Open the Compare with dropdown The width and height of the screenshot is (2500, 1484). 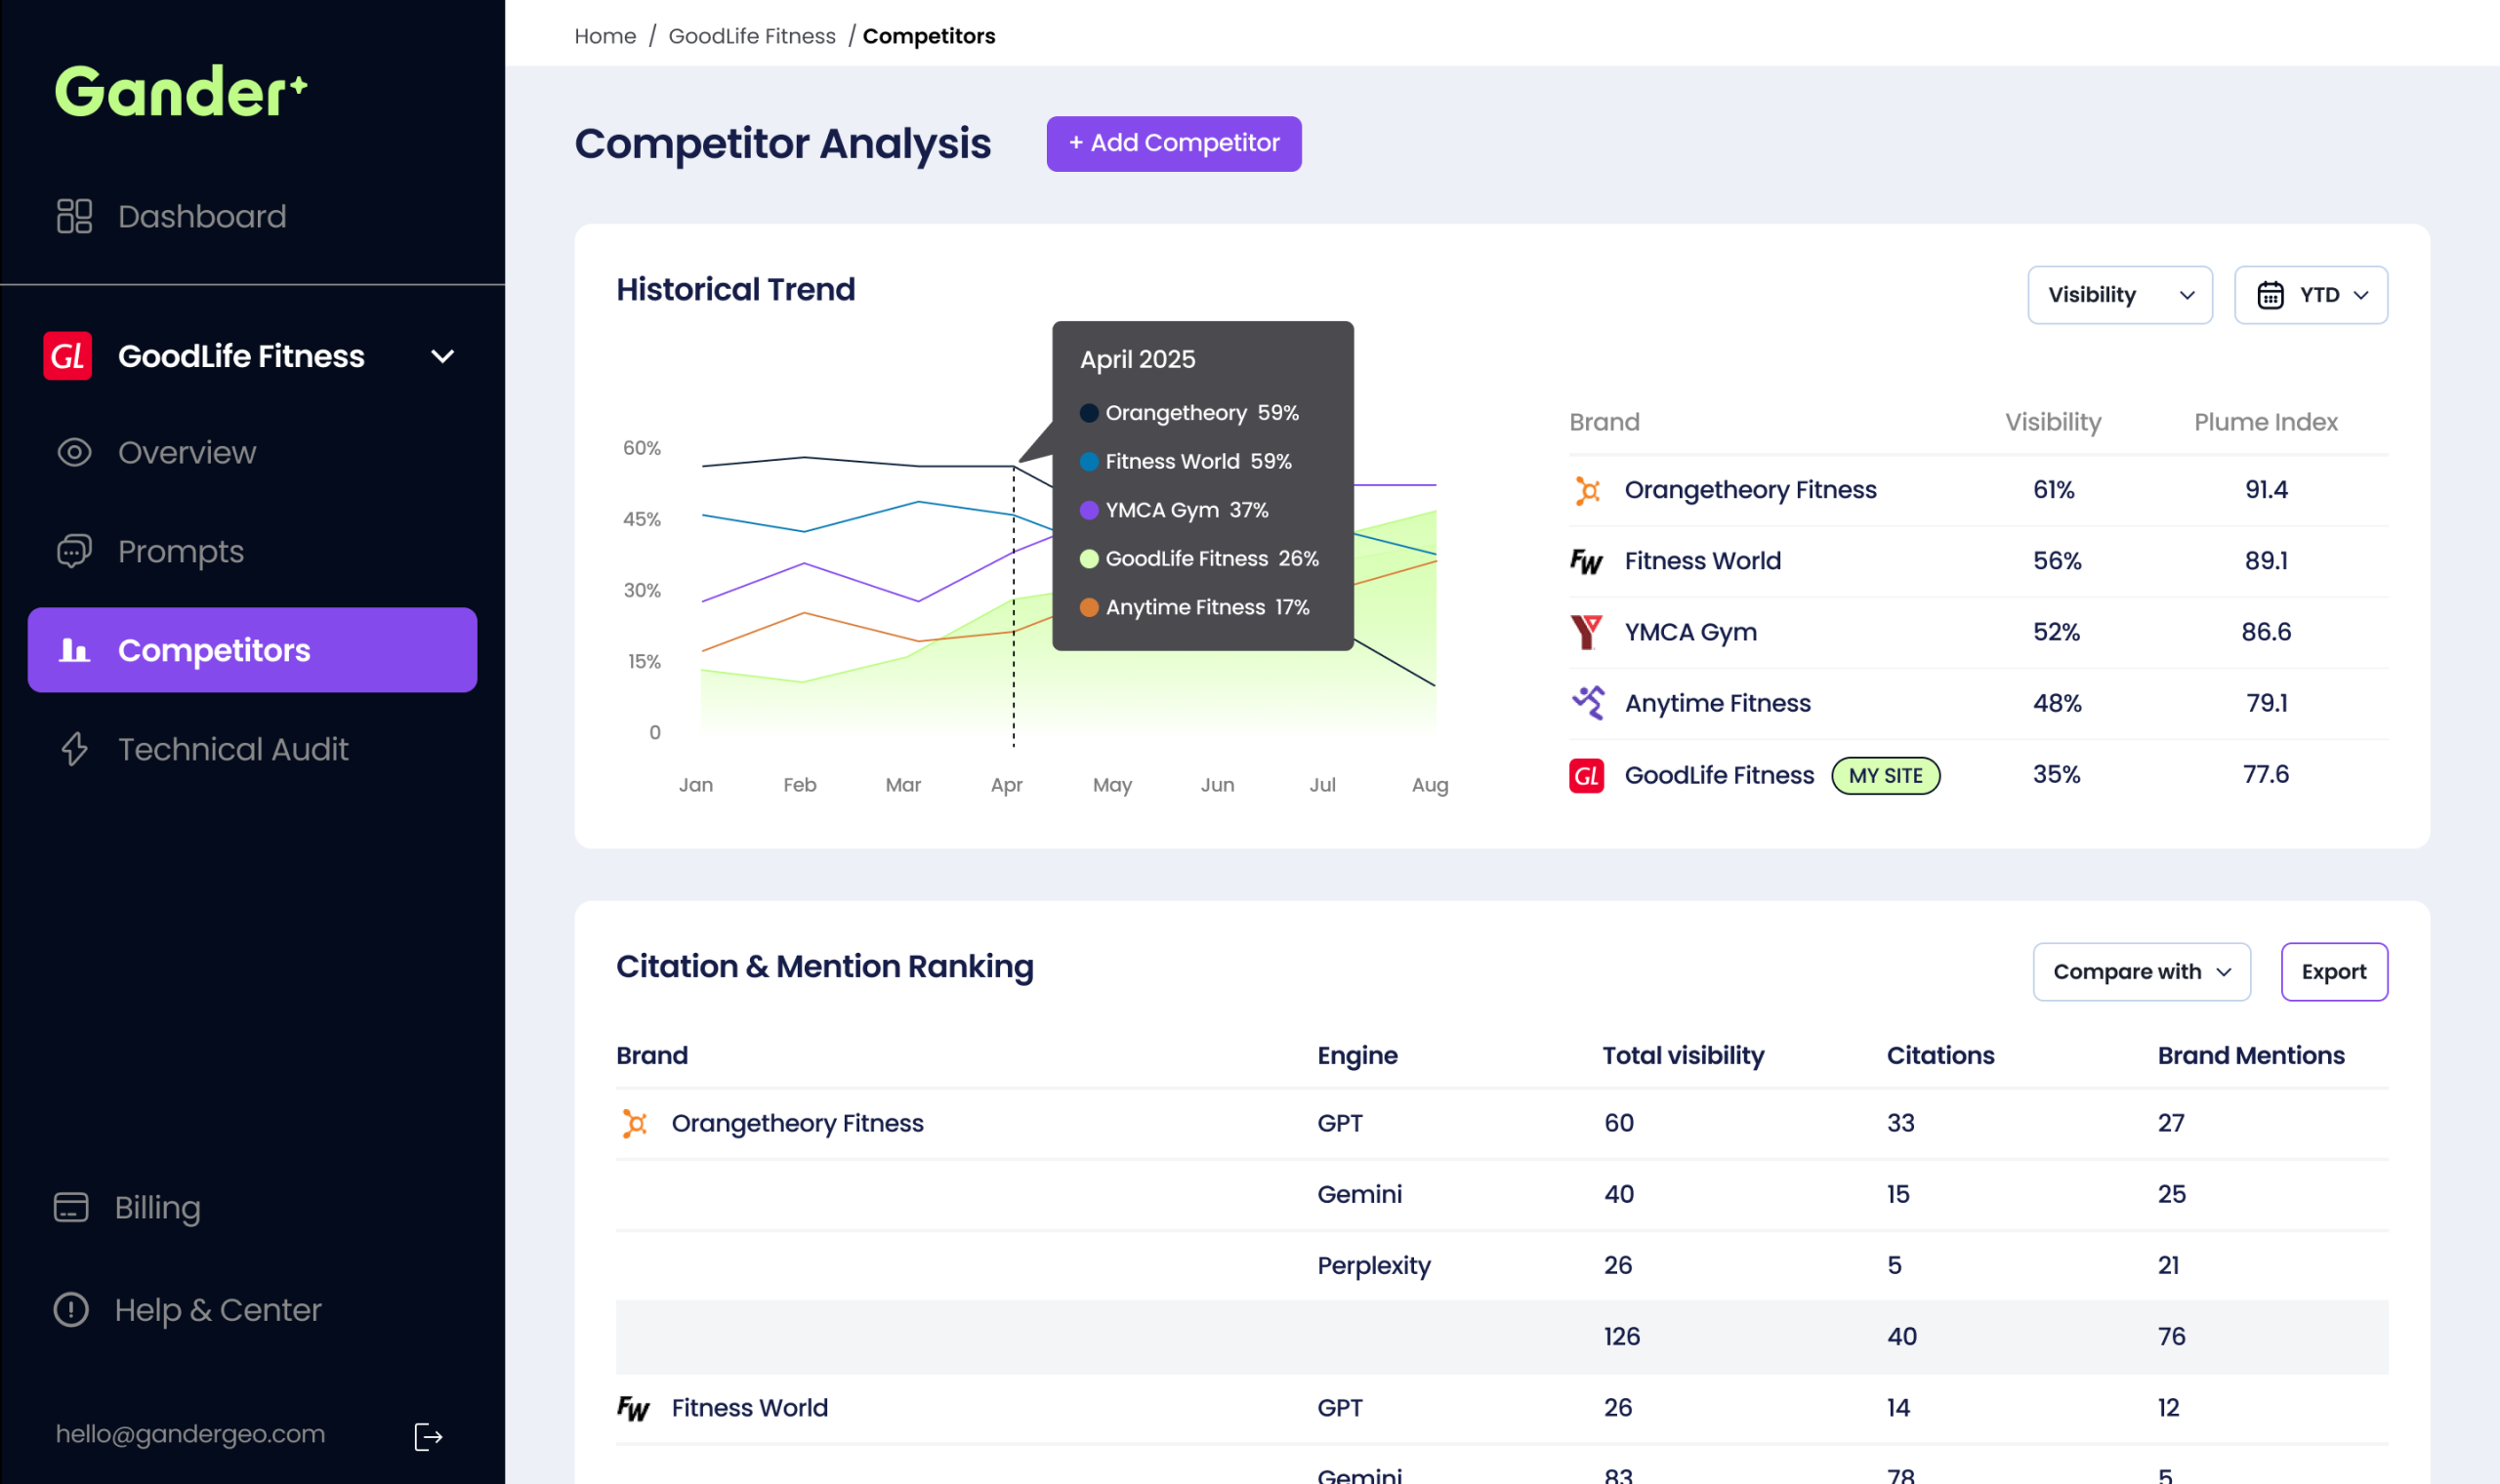pyautogui.click(x=2142, y=972)
